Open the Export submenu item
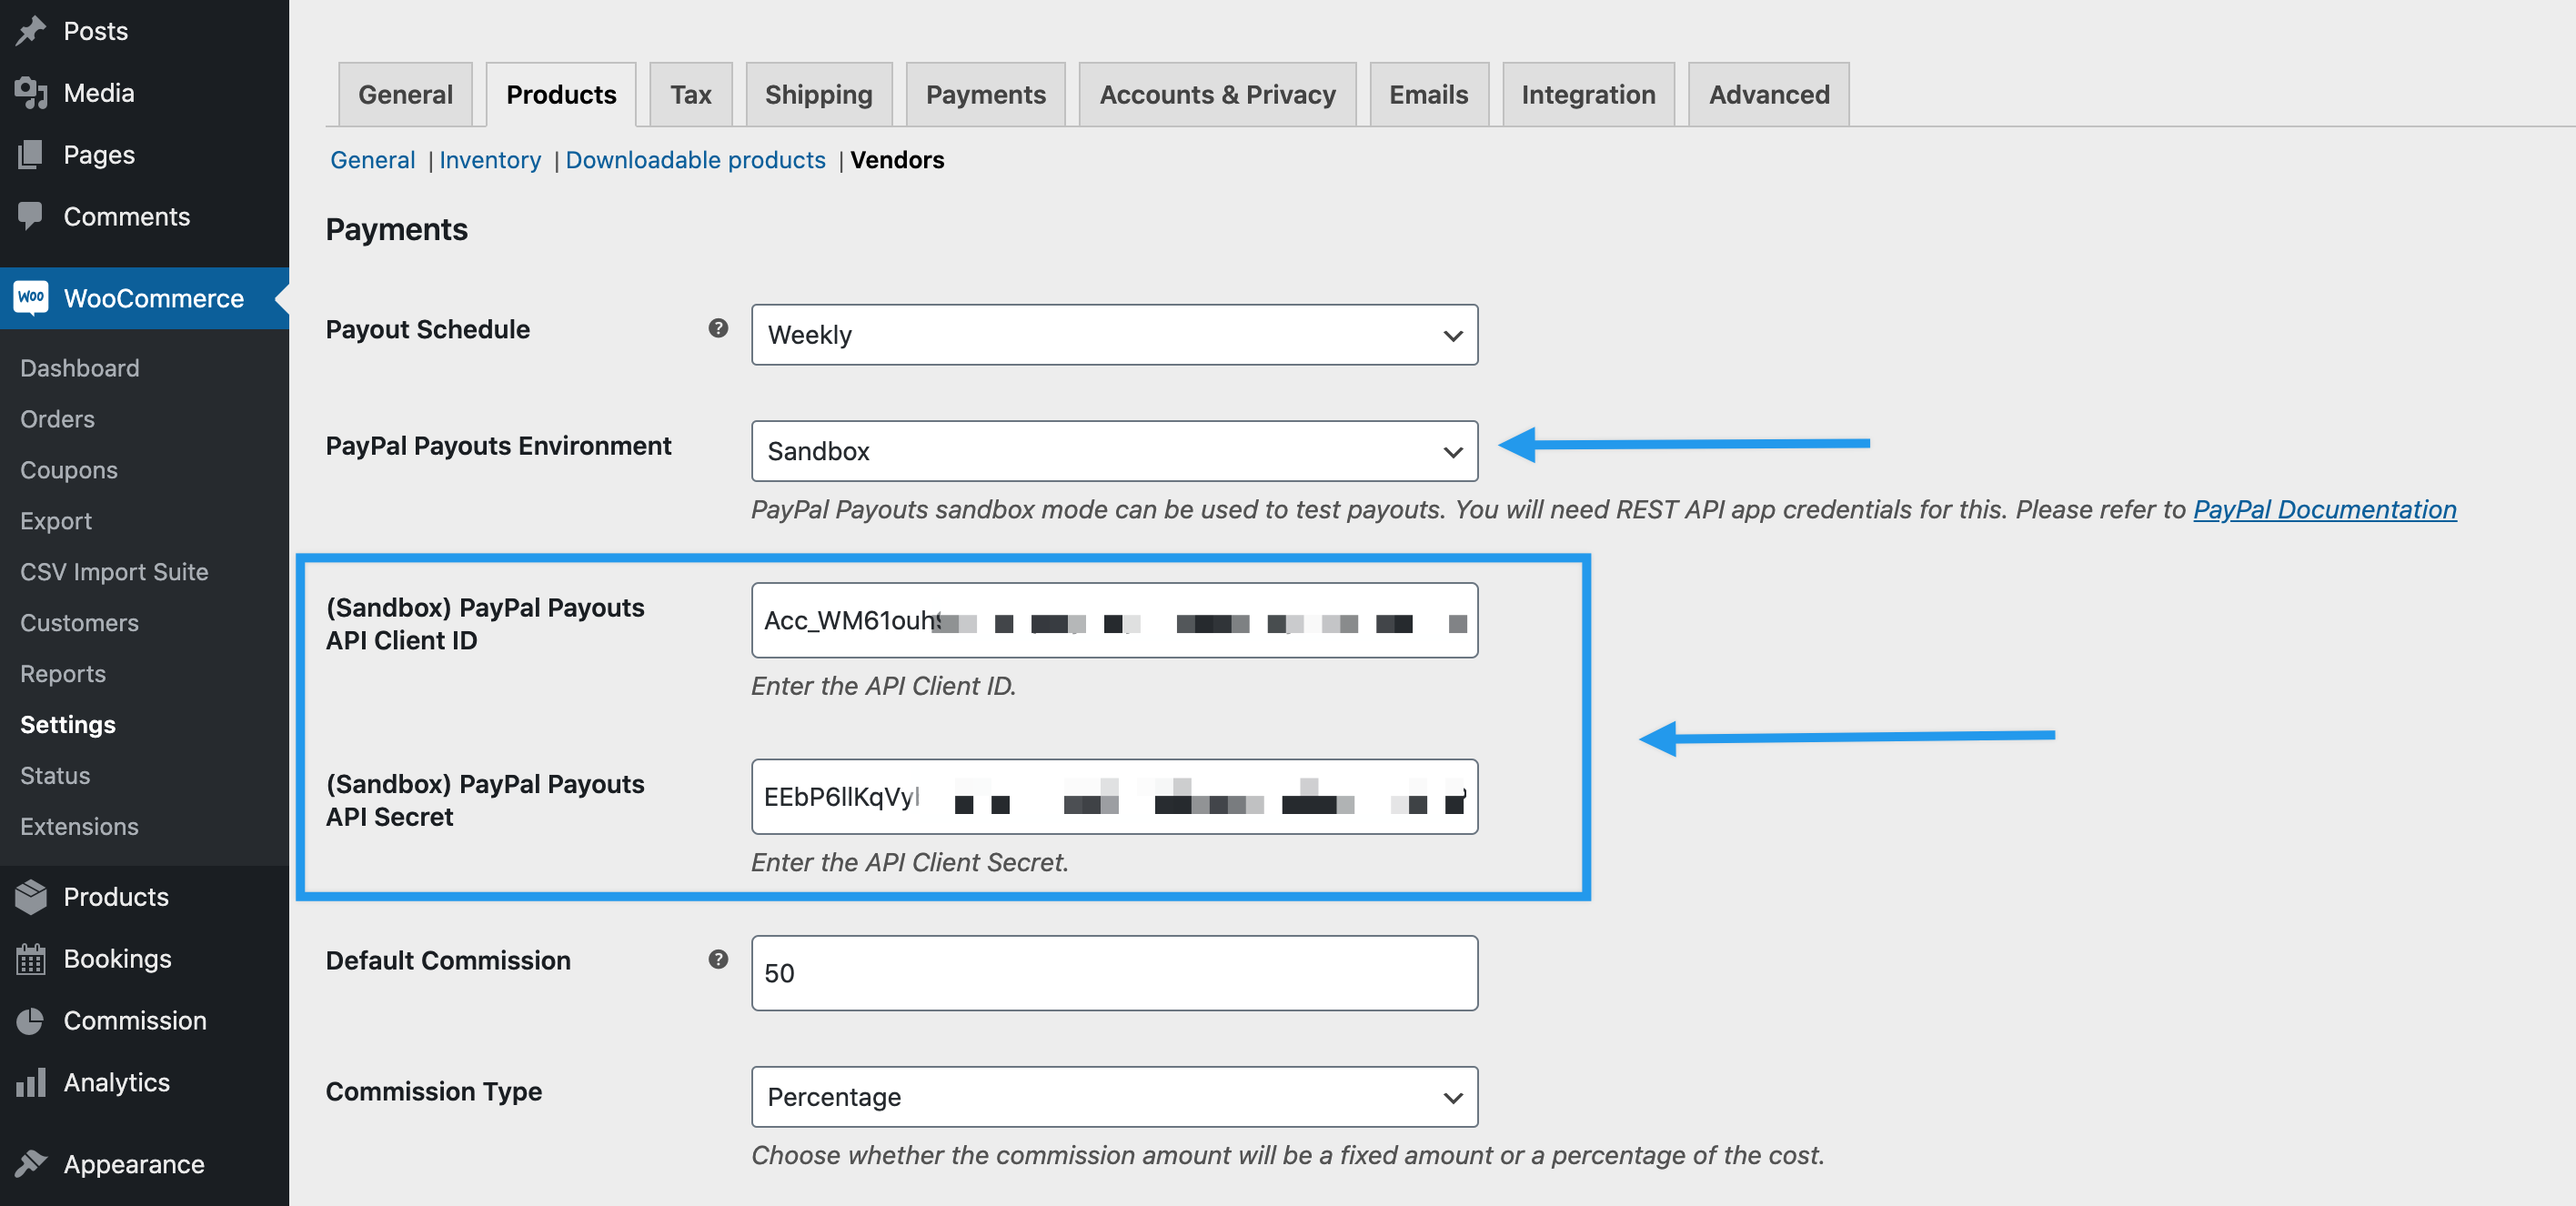This screenshot has width=2576, height=1206. 55,520
